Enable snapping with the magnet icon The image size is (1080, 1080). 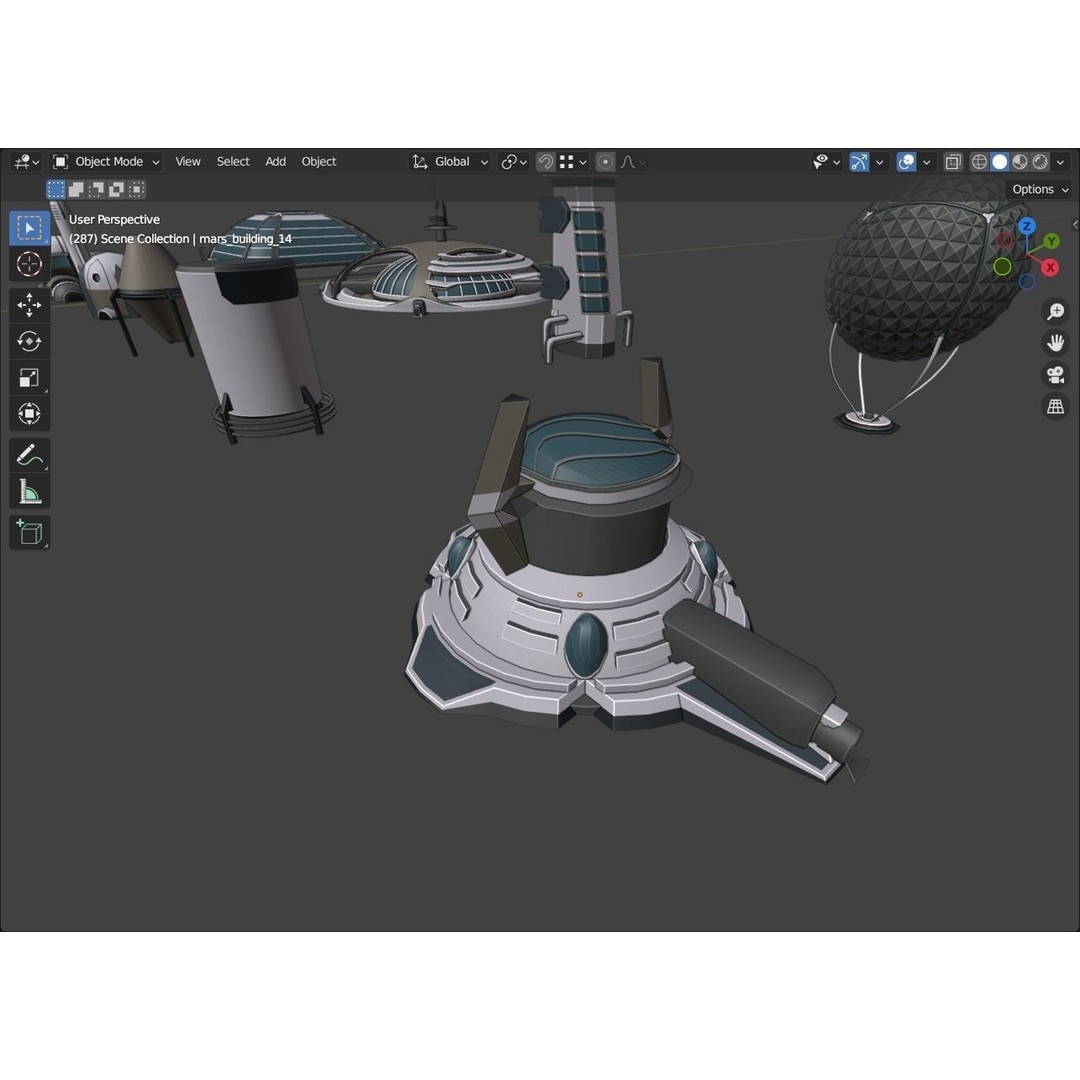pyautogui.click(x=545, y=161)
